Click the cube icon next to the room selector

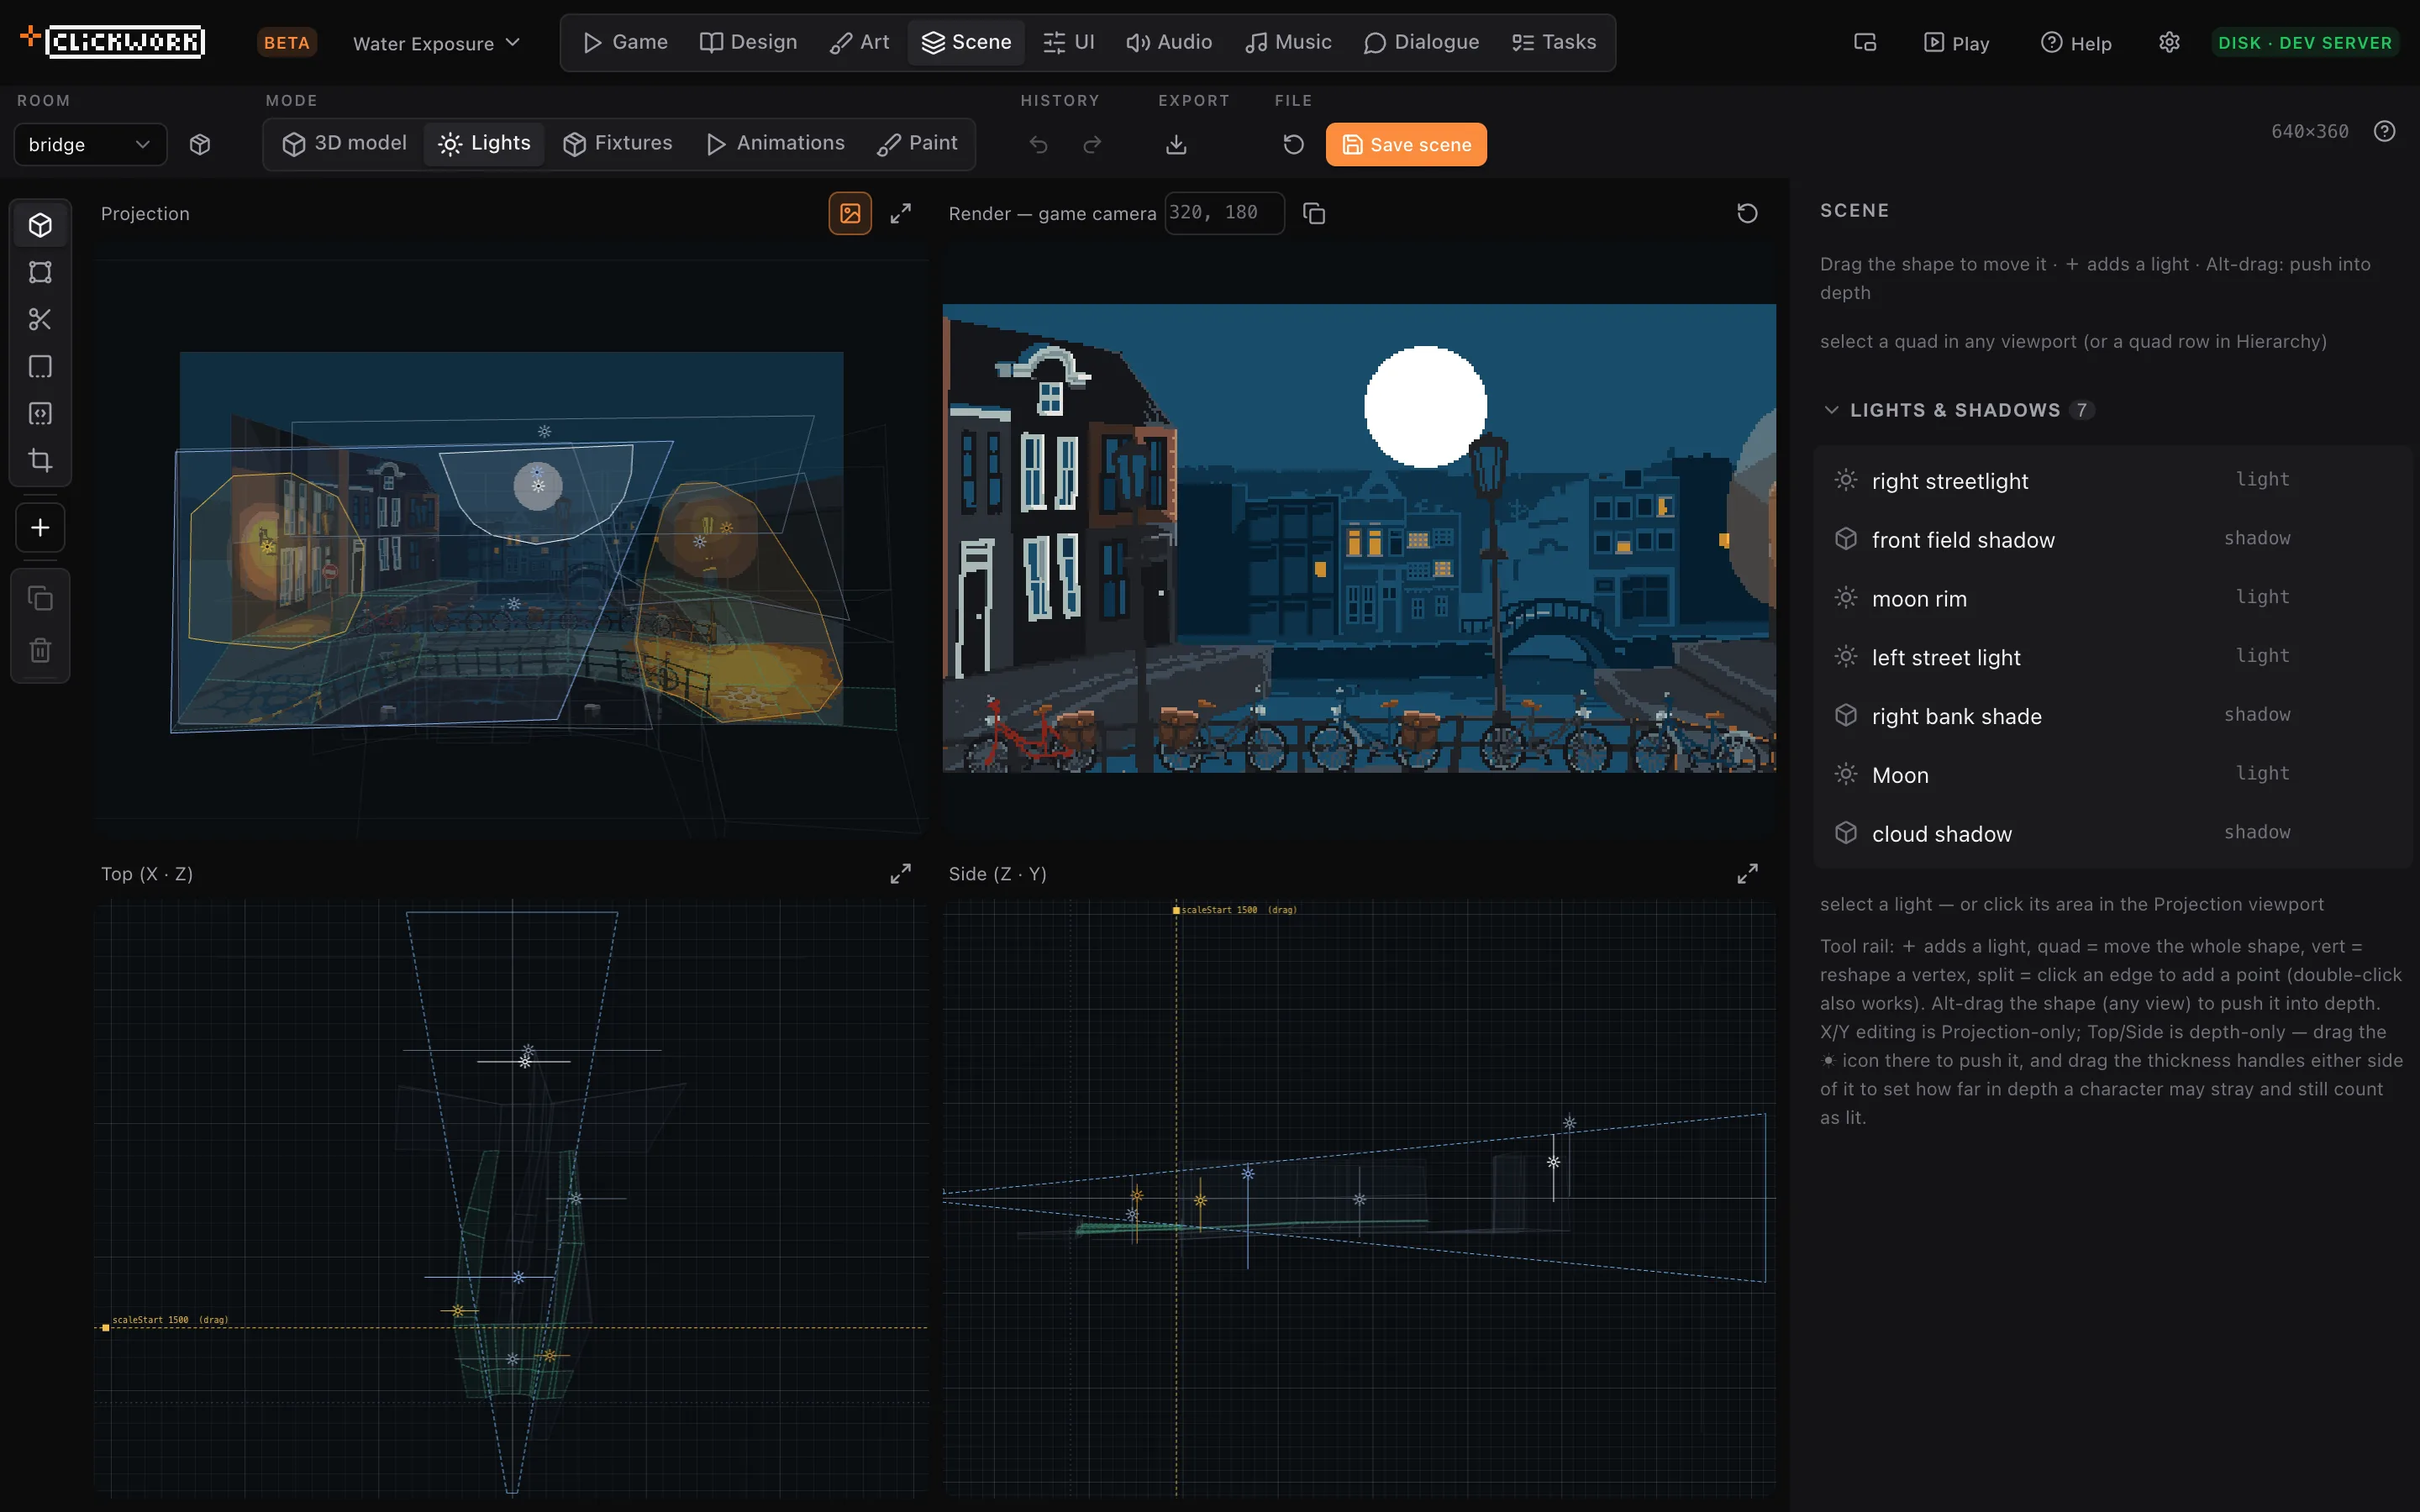click(x=200, y=144)
